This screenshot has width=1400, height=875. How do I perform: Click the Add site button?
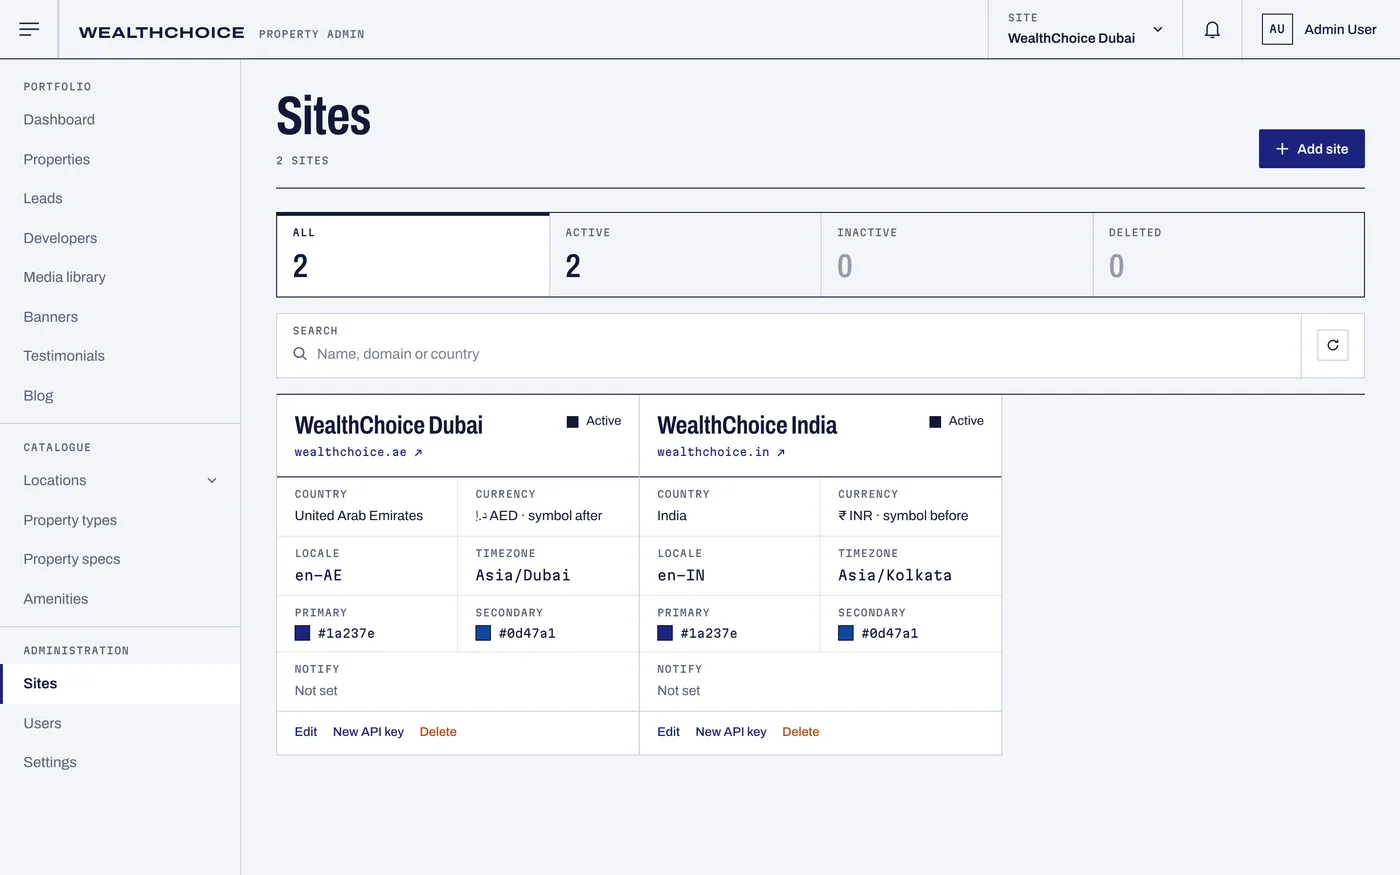[x=1311, y=149]
